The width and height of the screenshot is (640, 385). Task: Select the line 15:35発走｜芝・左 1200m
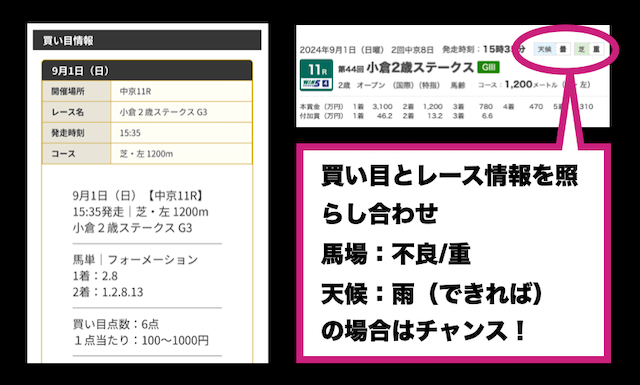point(140,212)
